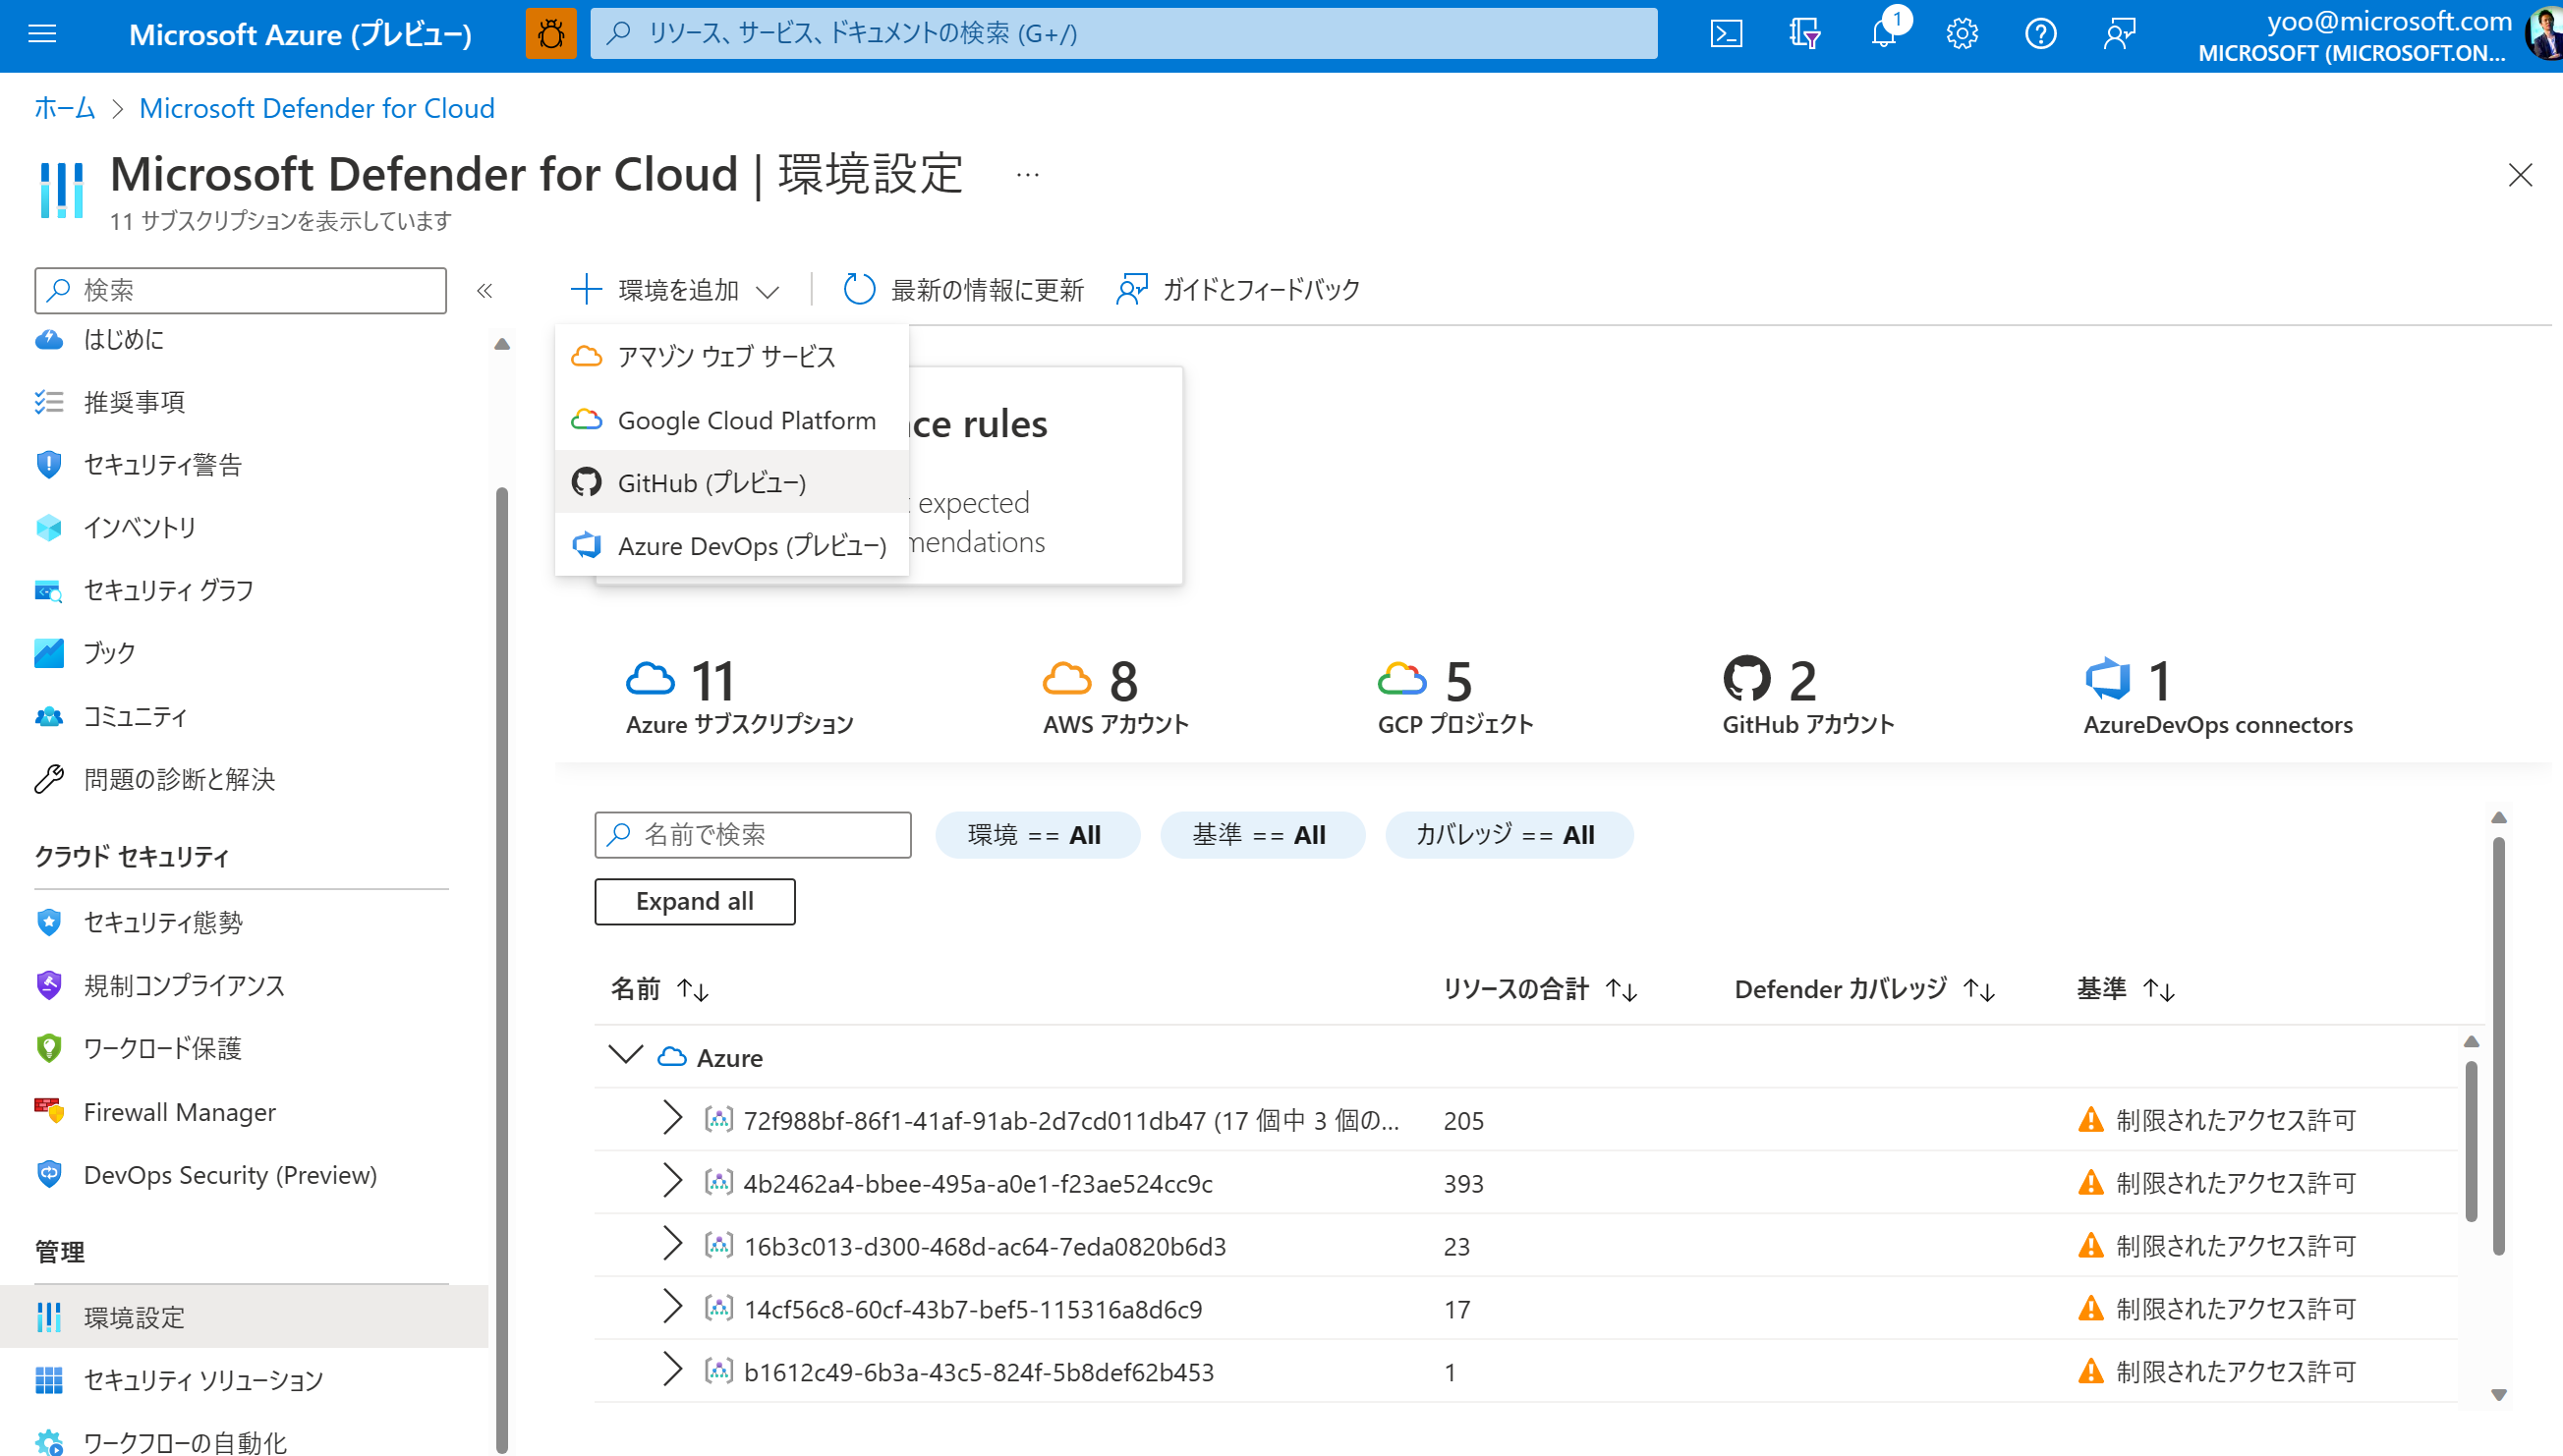Click the Expand all button
The height and width of the screenshot is (1456, 2563).
[694, 900]
